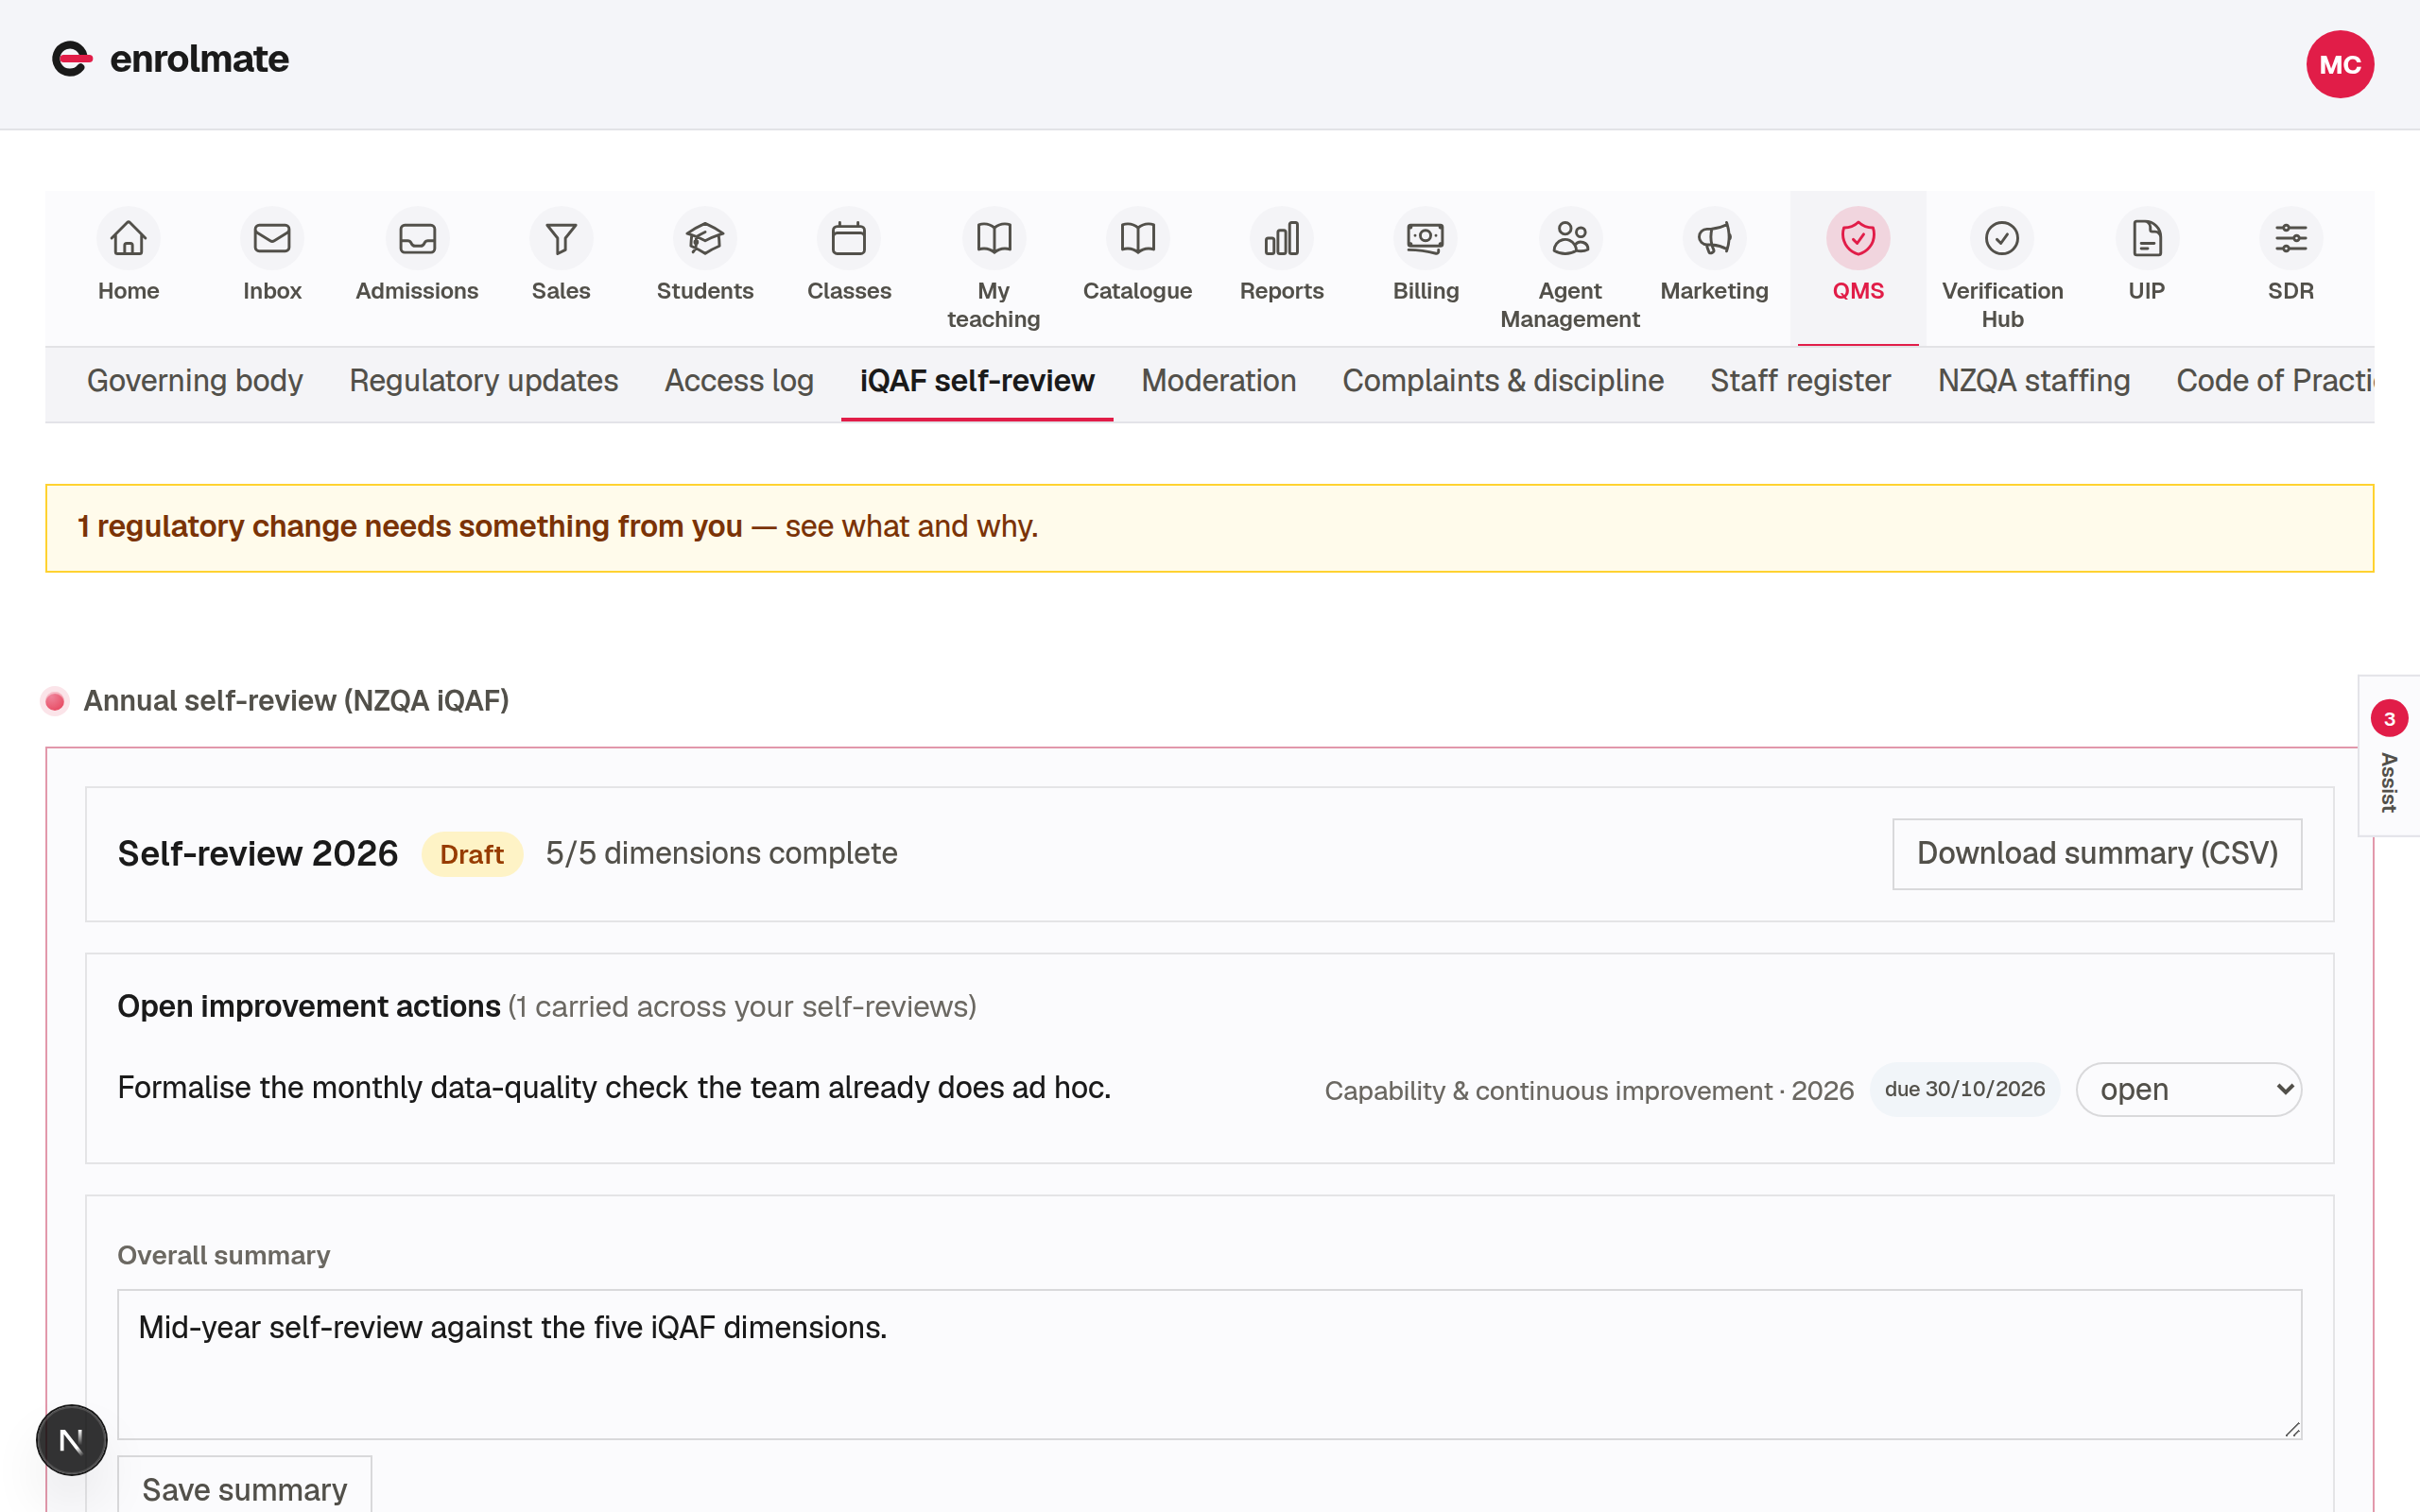Switch to the Governing body tab
Screen dimensions: 2420x1512
coord(195,381)
